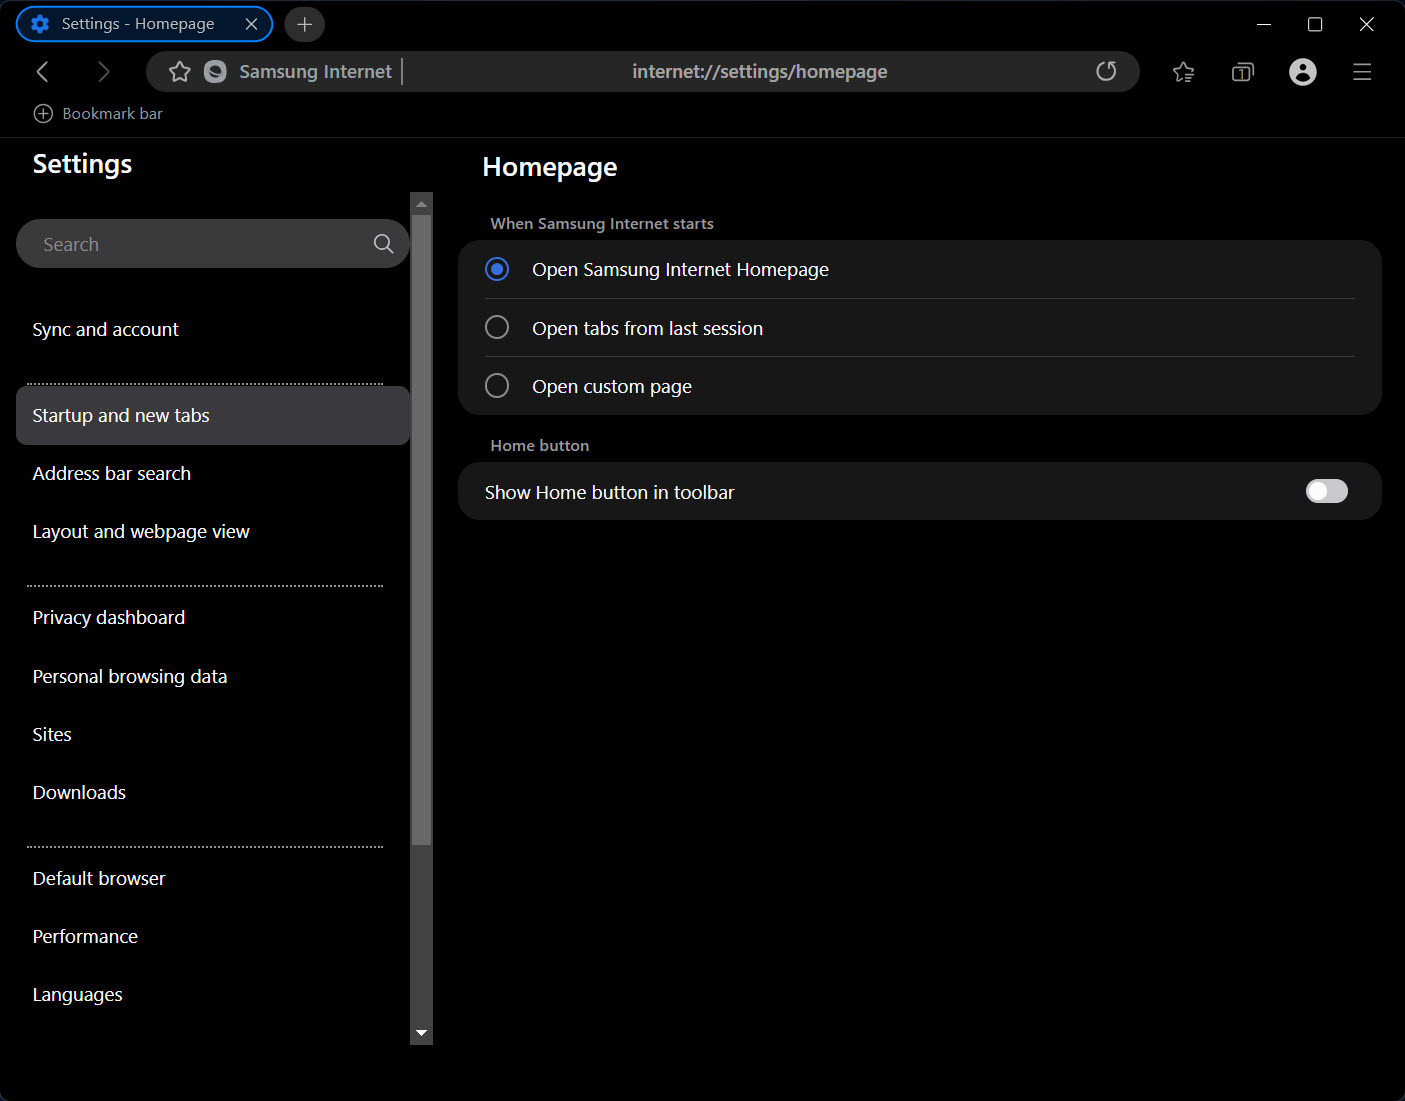The width and height of the screenshot is (1405, 1101).
Task: Select Open tabs from last session
Action: pos(497,328)
